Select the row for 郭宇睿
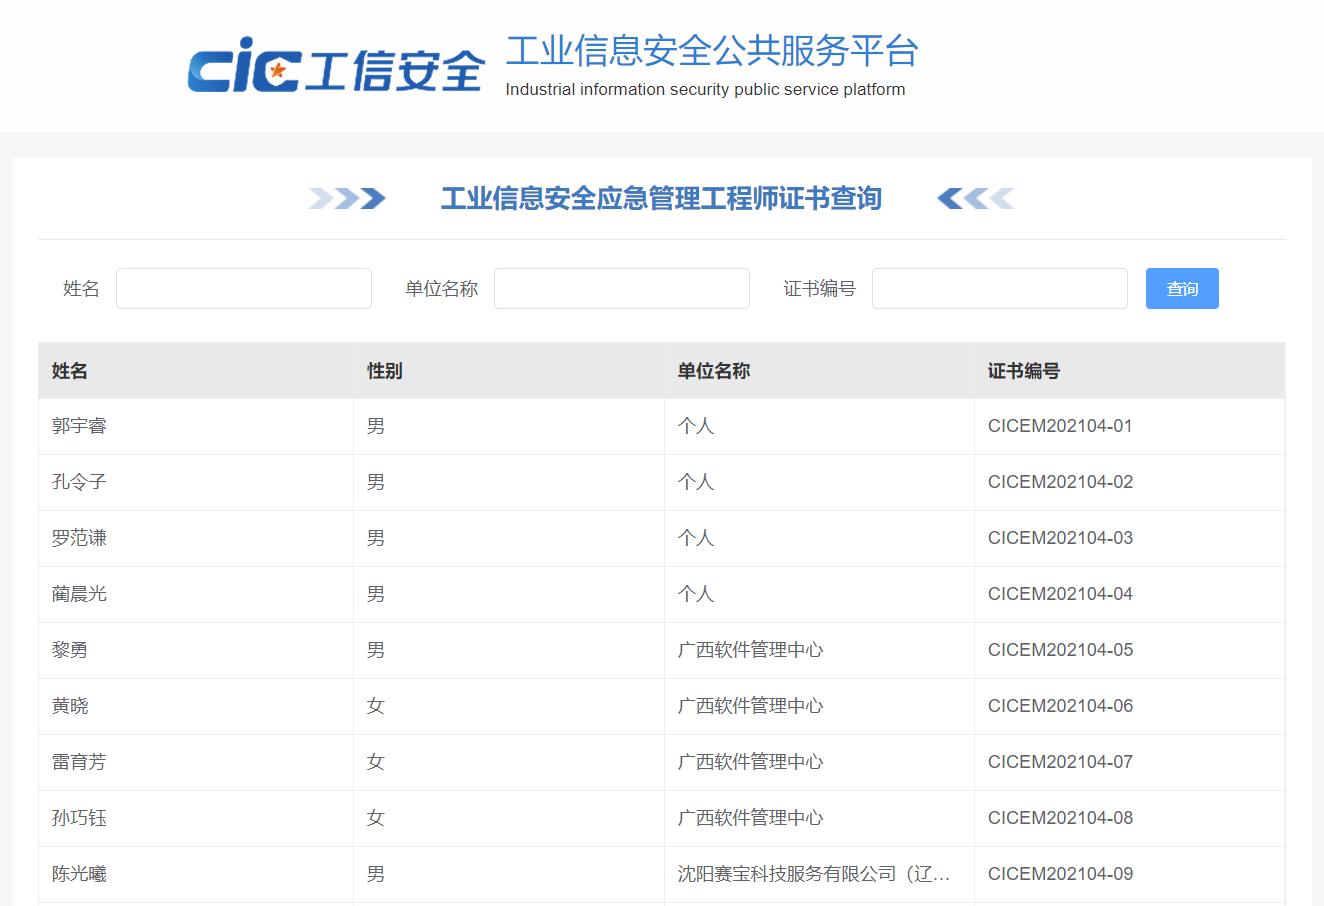1324x906 pixels. tap(79, 426)
